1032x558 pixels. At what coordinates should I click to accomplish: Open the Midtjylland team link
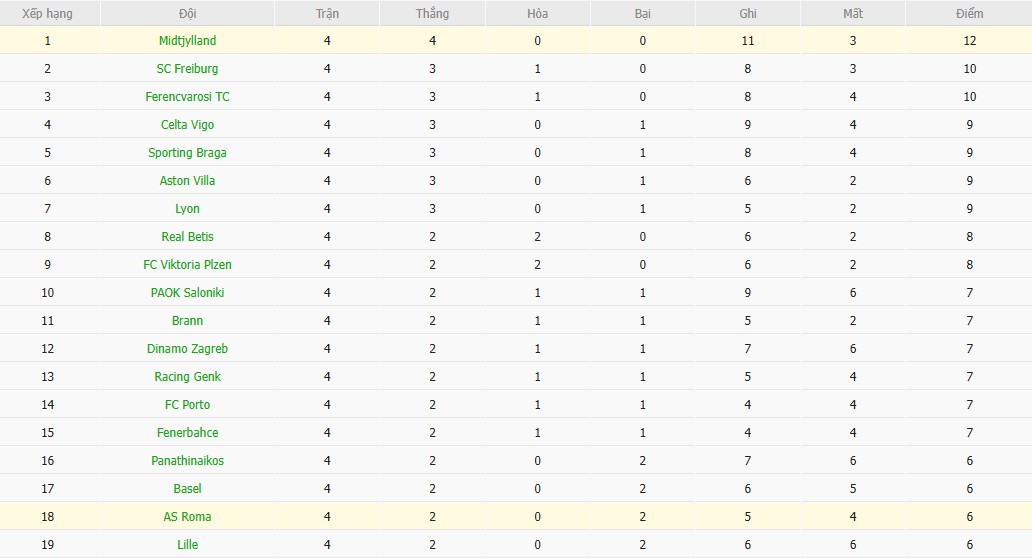[x=187, y=41]
